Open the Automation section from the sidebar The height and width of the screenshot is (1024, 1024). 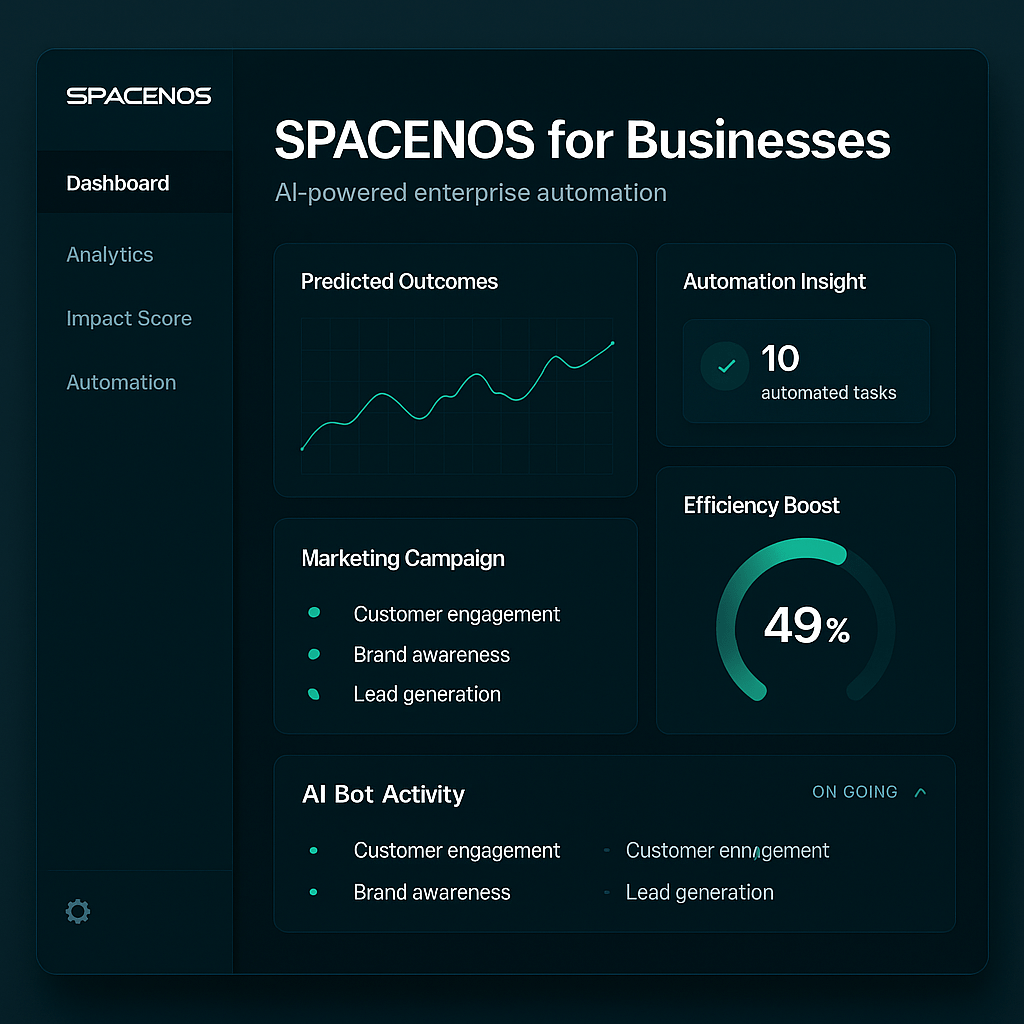click(121, 382)
